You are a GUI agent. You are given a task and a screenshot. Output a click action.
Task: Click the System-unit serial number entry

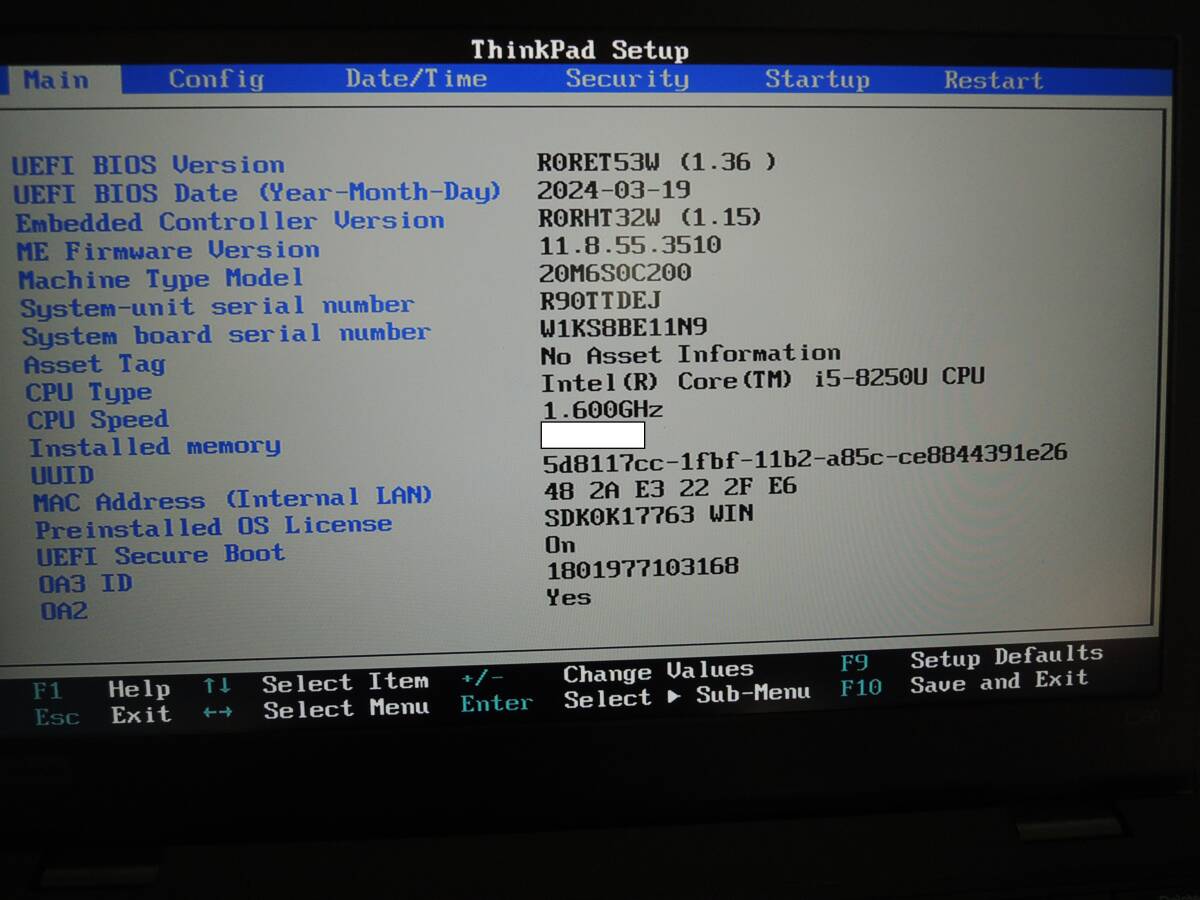click(x=217, y=306)
